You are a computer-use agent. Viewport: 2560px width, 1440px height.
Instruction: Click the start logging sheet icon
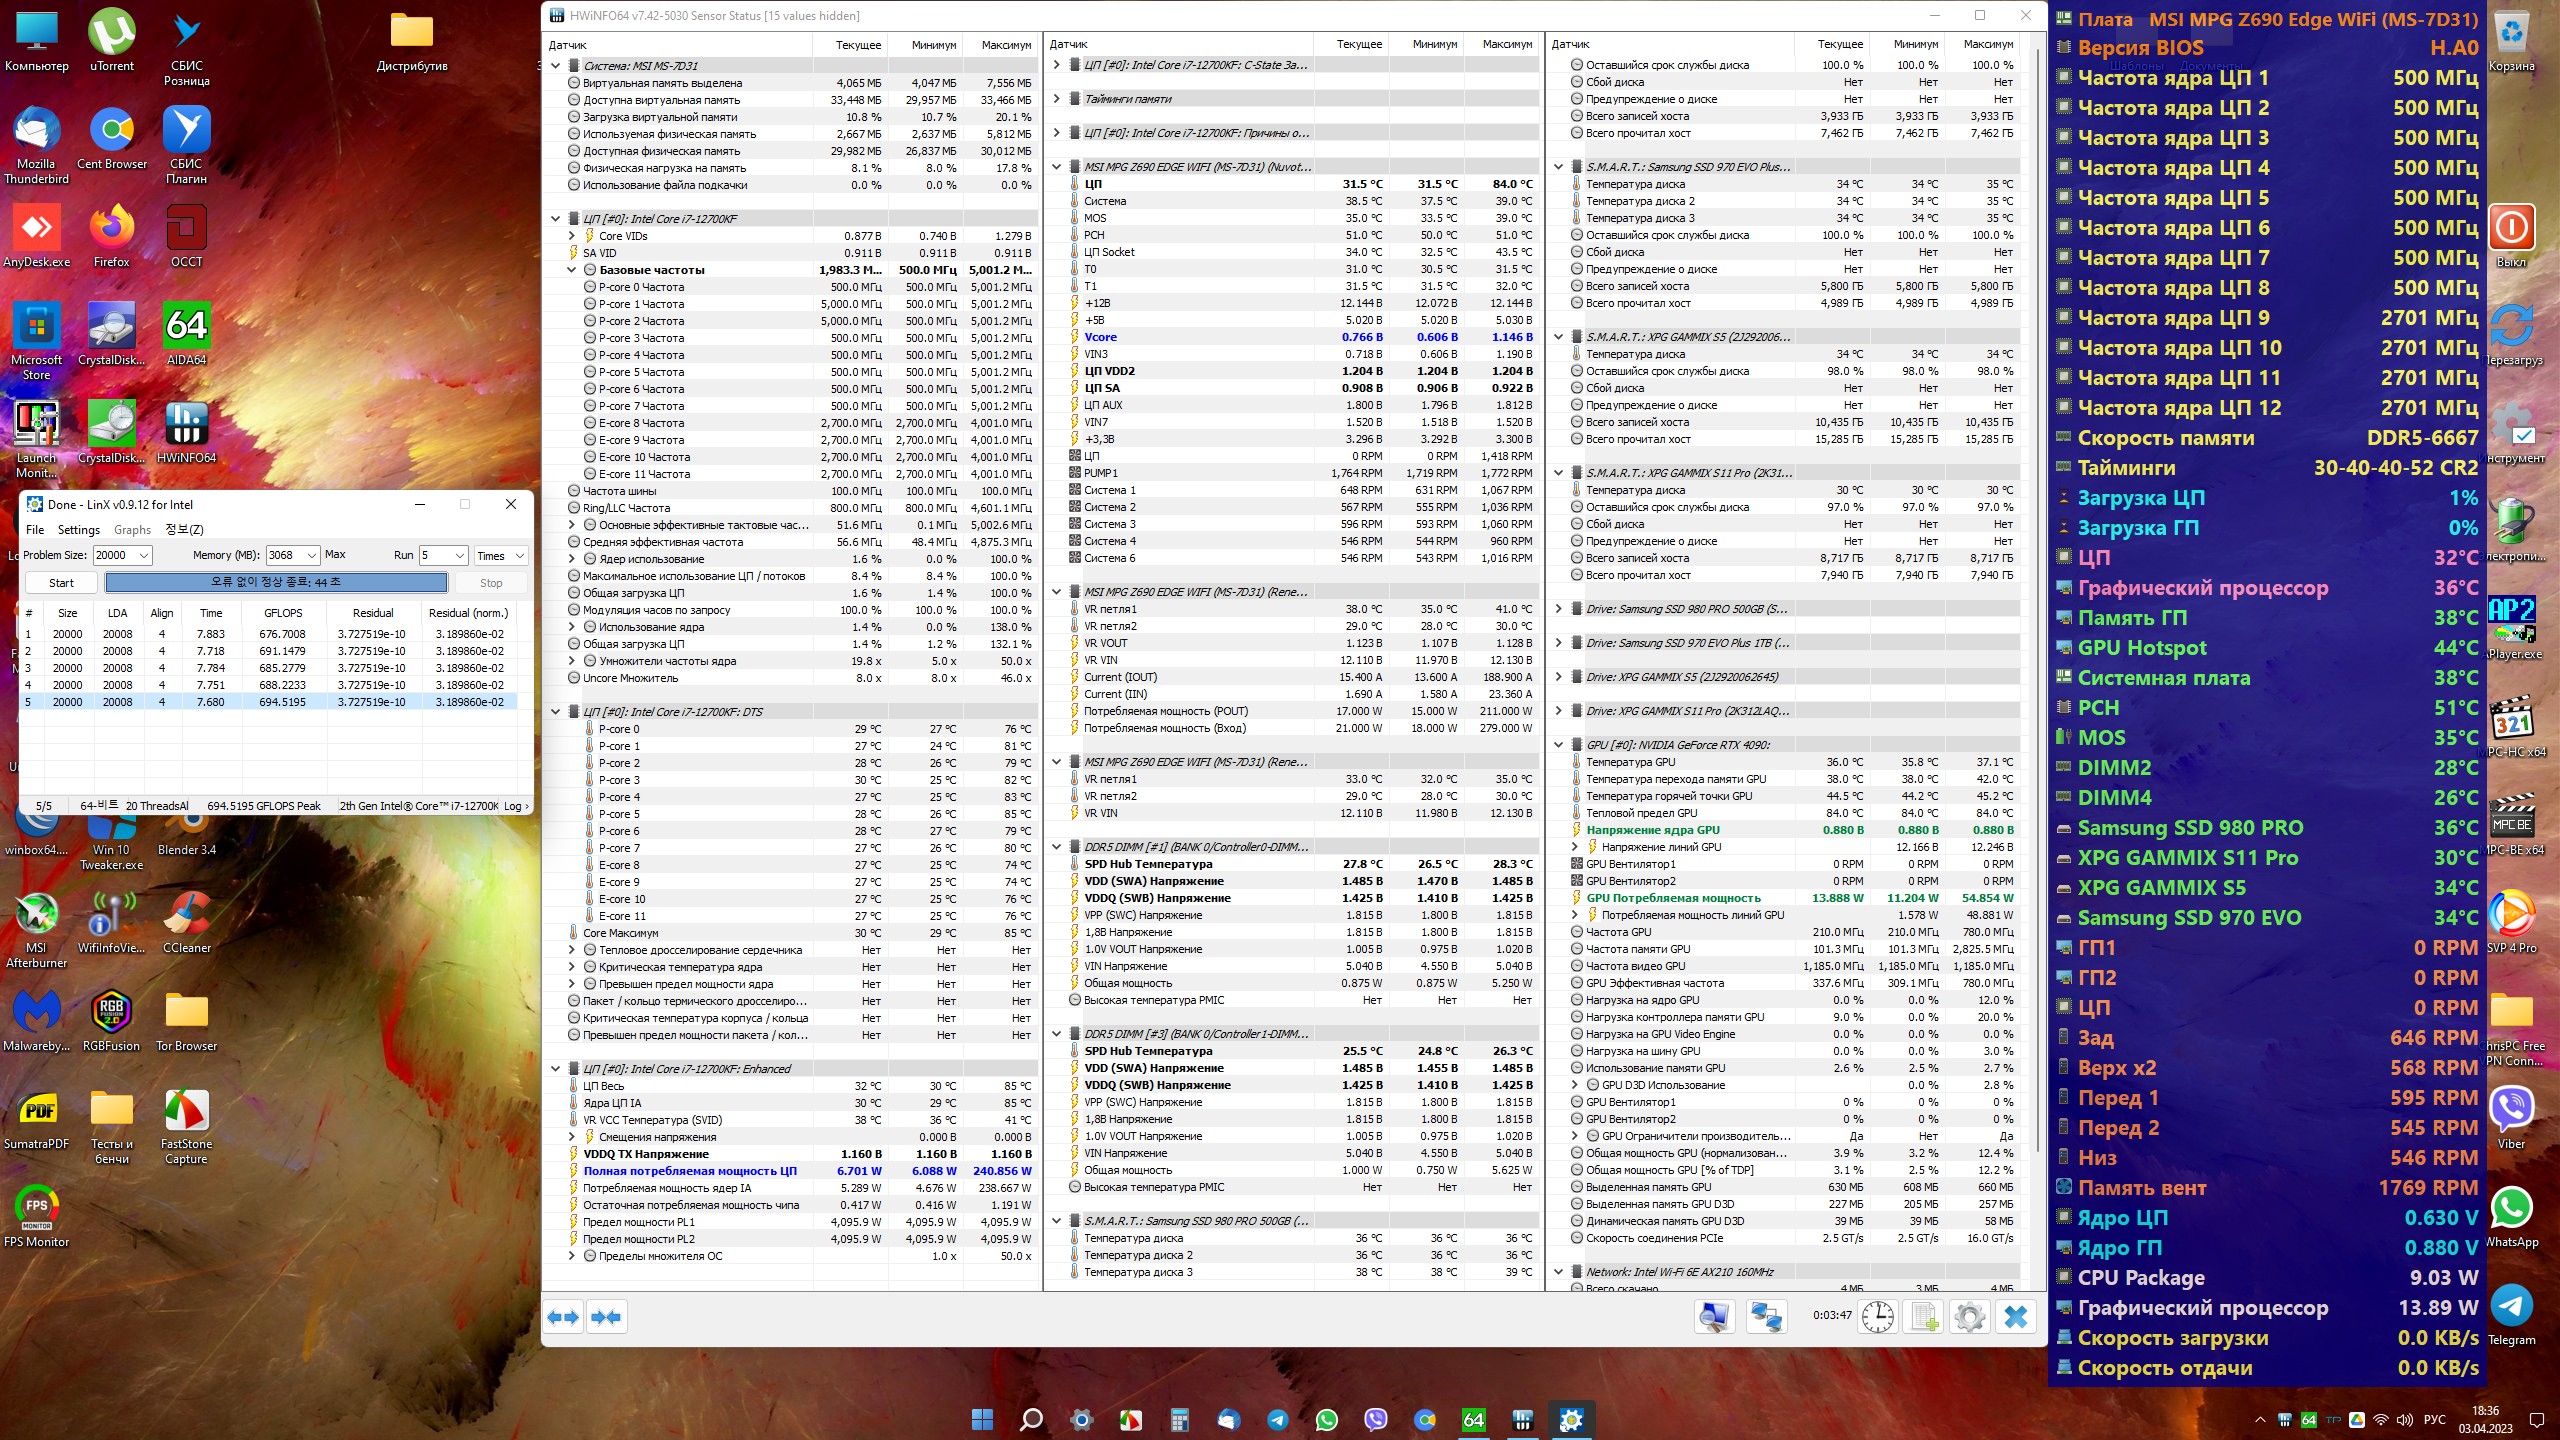pos(1924,1317)
